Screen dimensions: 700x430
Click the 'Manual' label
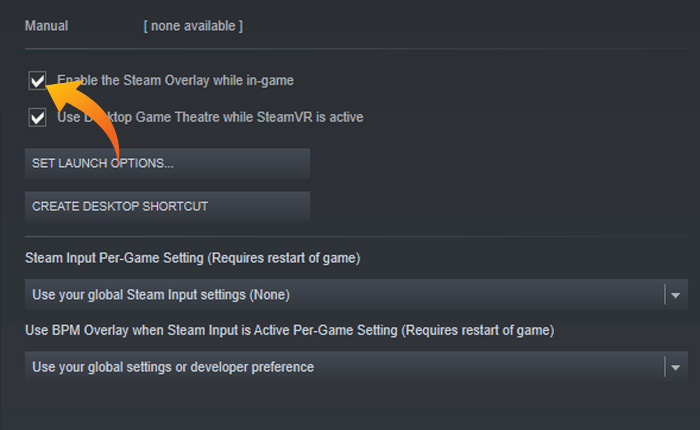(46, 25)
